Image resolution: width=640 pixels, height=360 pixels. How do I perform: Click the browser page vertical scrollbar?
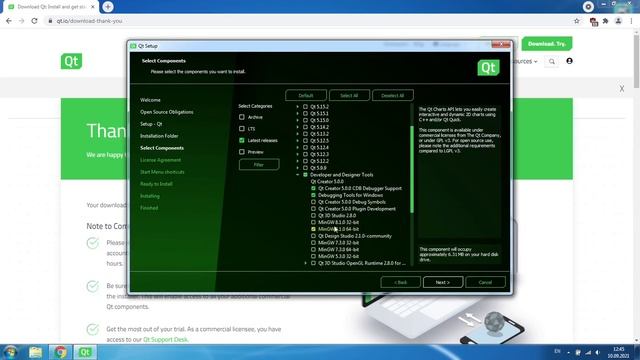636,61
